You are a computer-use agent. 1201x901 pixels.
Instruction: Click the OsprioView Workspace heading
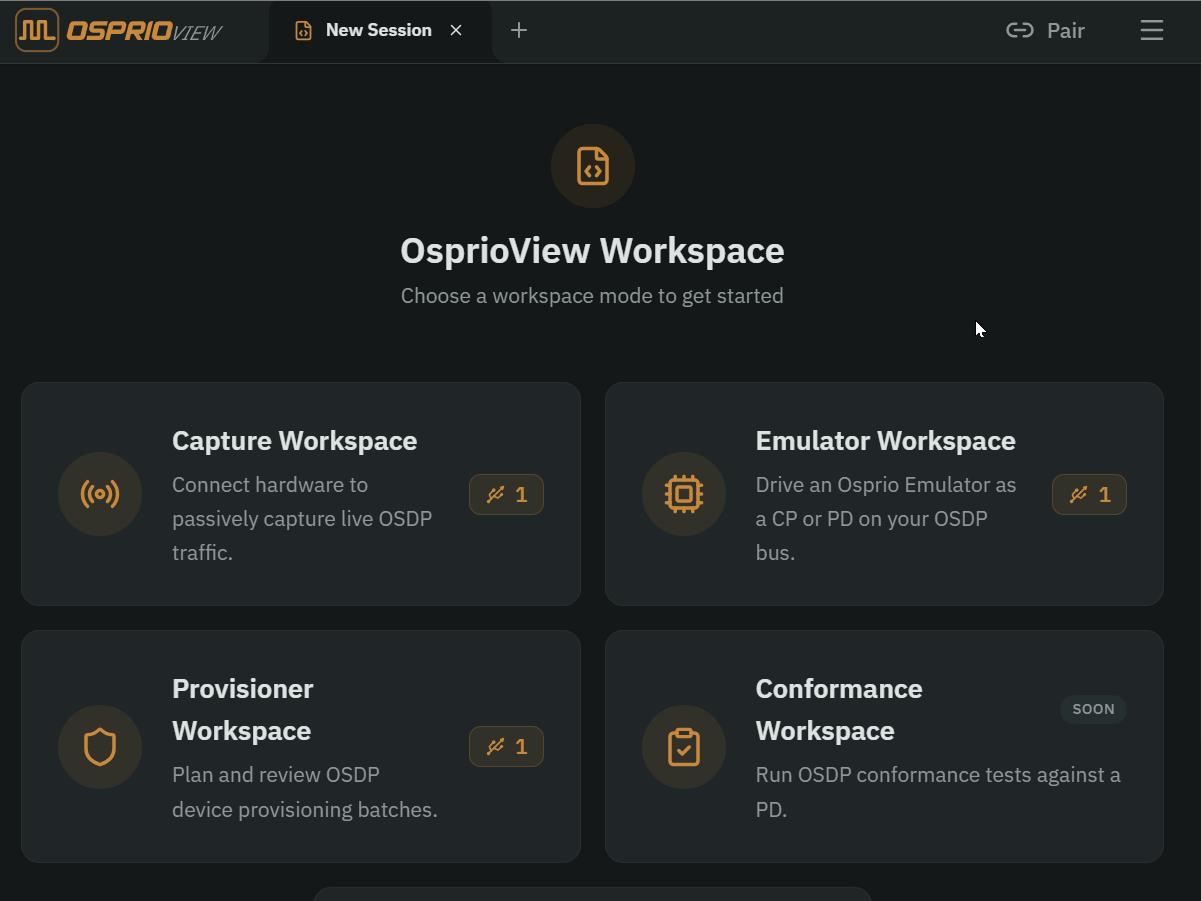592,251
